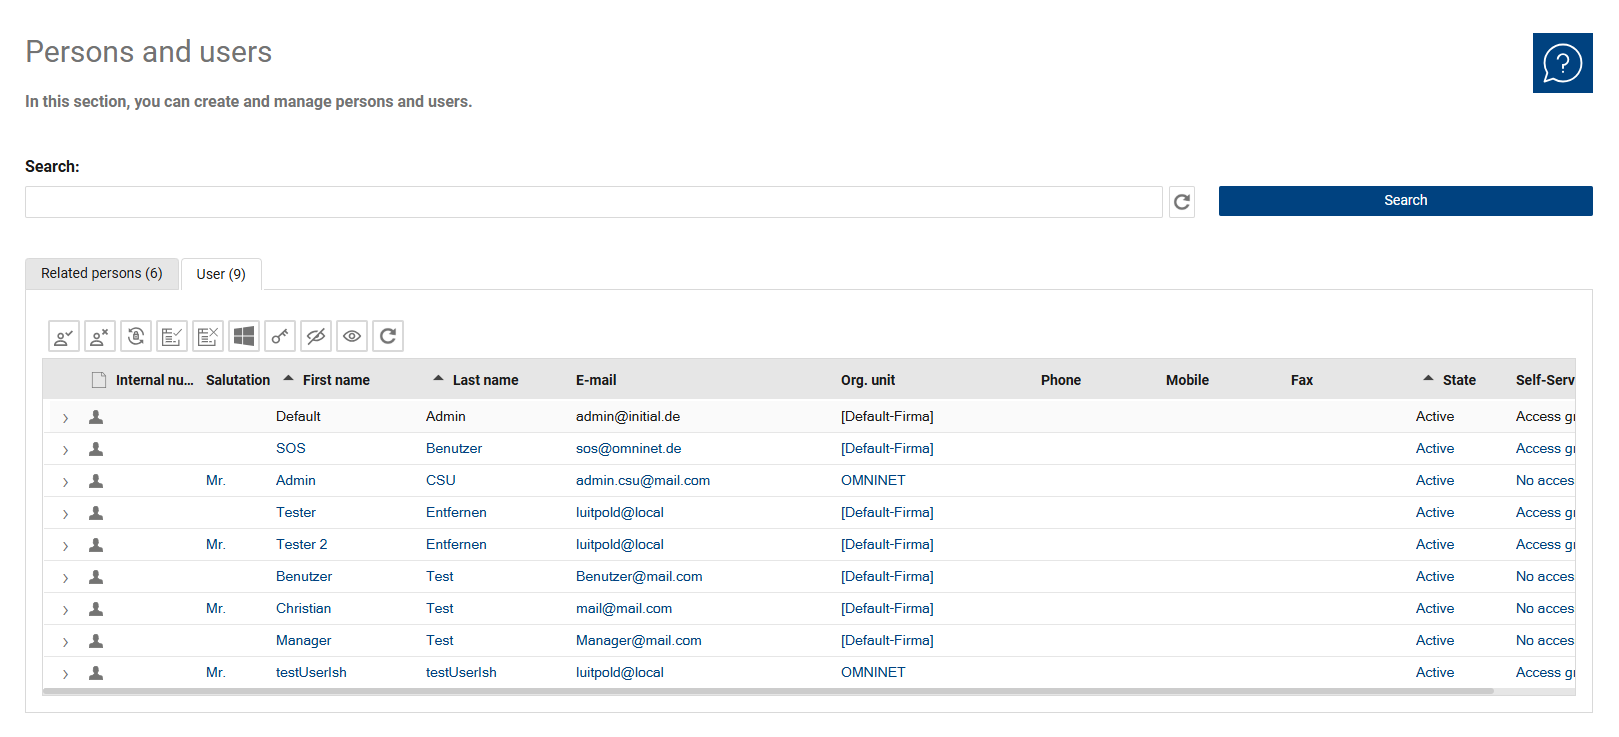Click the document icon in table header

pyautogui.click(x=99, y=380)
